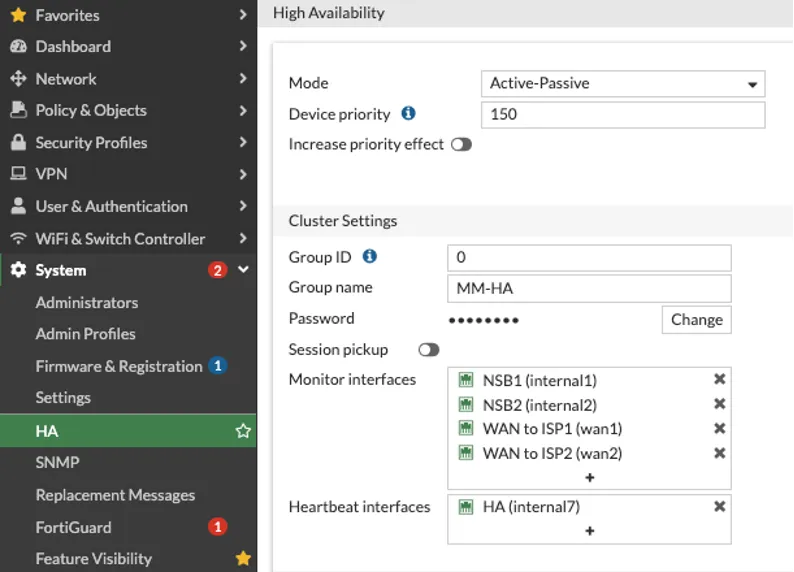794x572 pixels.
Task: Click the HA (internal7) port icon
Action: tap(466, 507)
